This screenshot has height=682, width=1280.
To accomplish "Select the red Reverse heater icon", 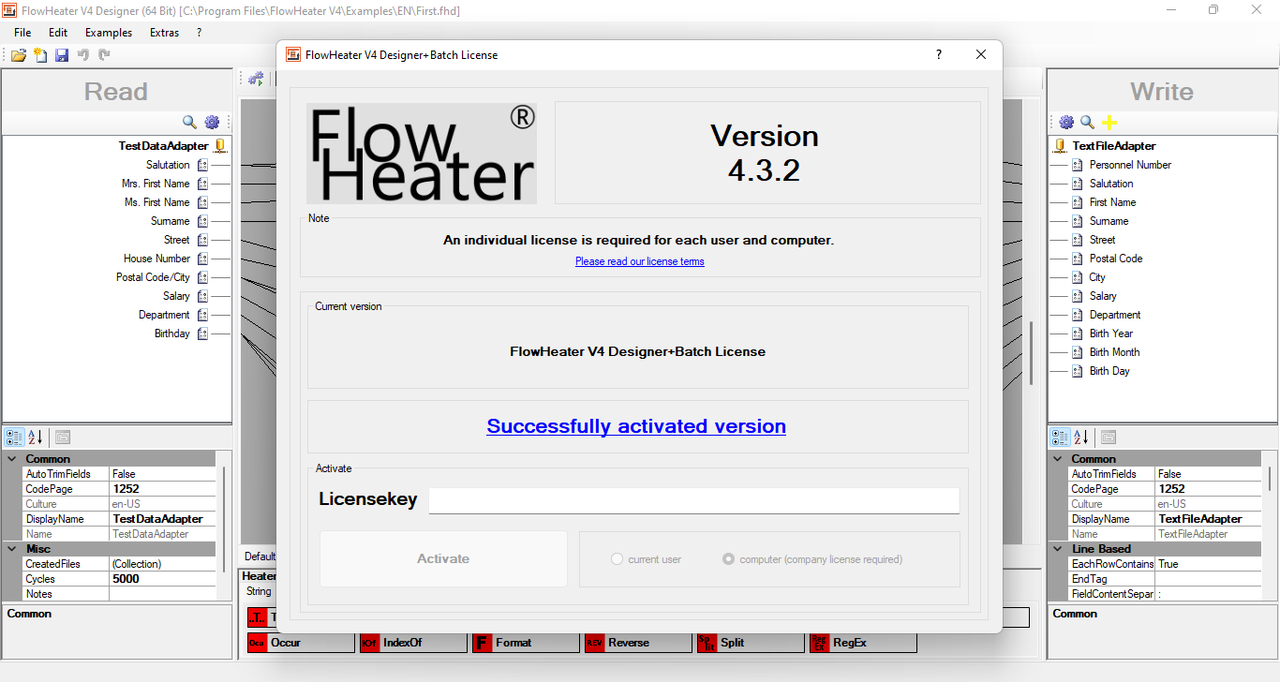I will 595,643.
